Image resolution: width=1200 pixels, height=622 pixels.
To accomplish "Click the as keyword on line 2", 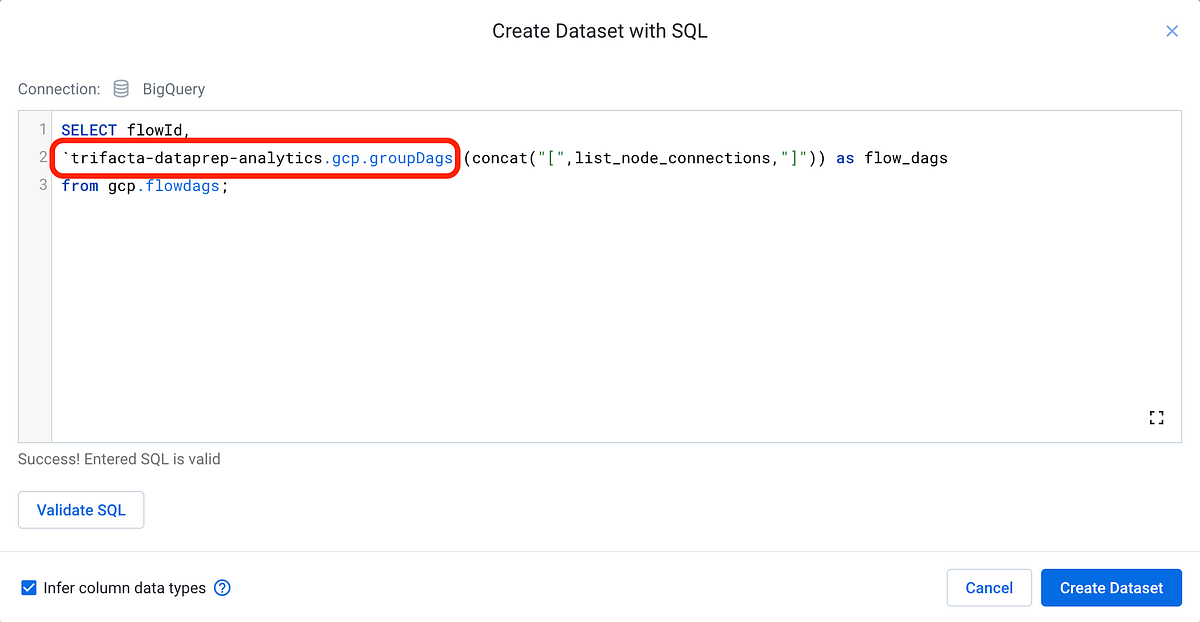I will click(x=844, y=158).
